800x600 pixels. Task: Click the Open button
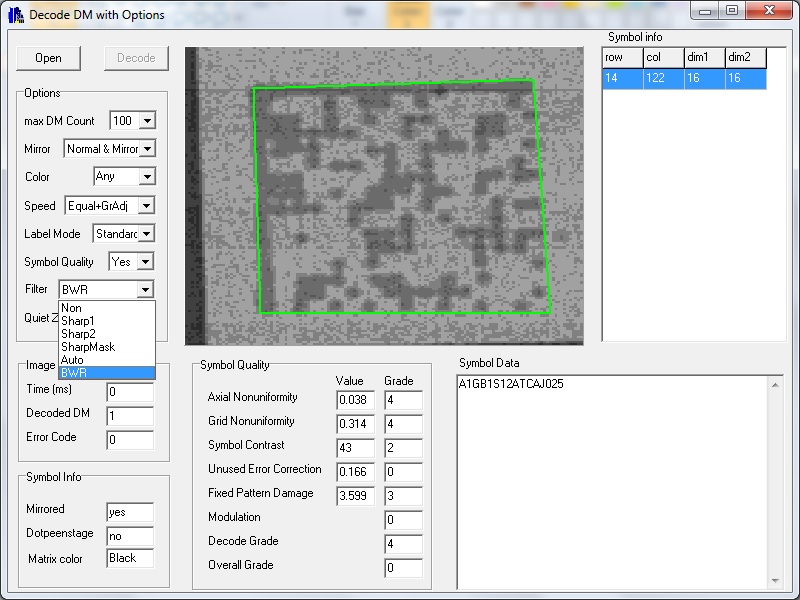[48, 58]
